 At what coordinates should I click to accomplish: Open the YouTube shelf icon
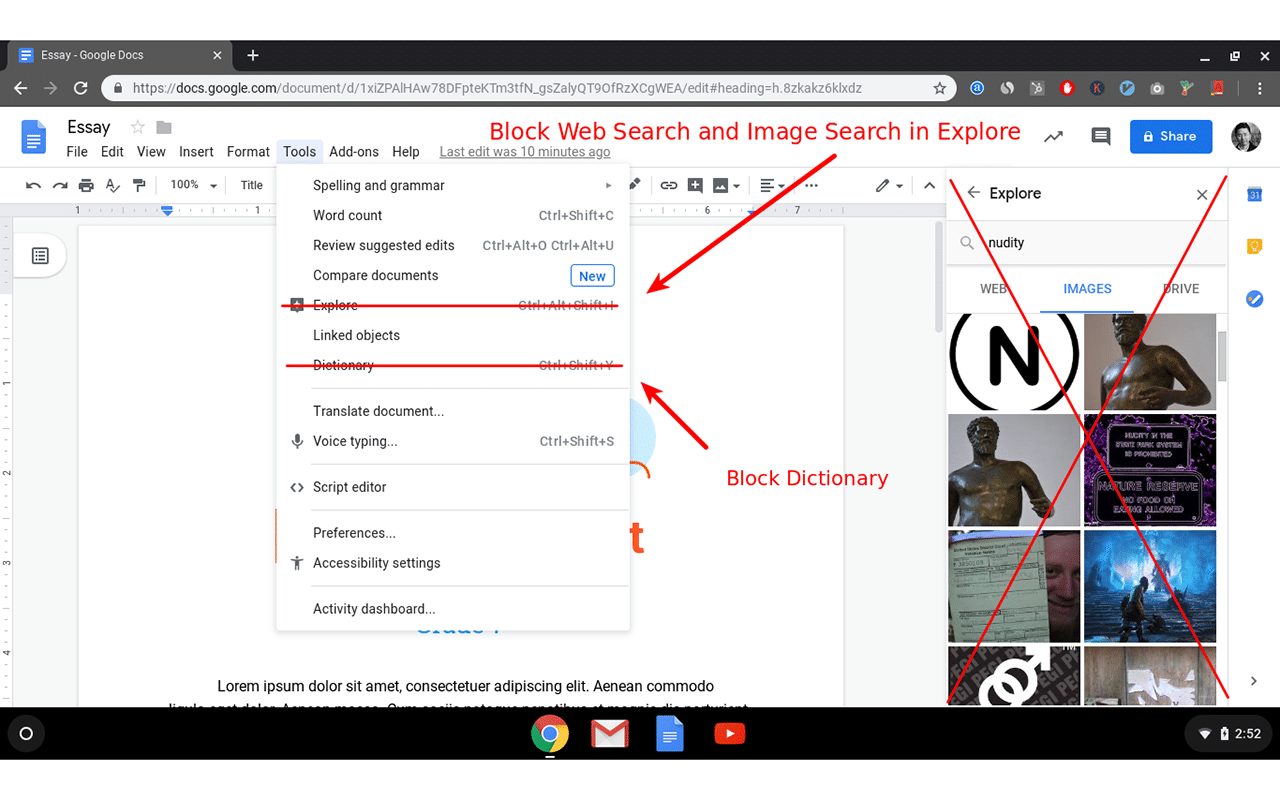click(729, 735)
